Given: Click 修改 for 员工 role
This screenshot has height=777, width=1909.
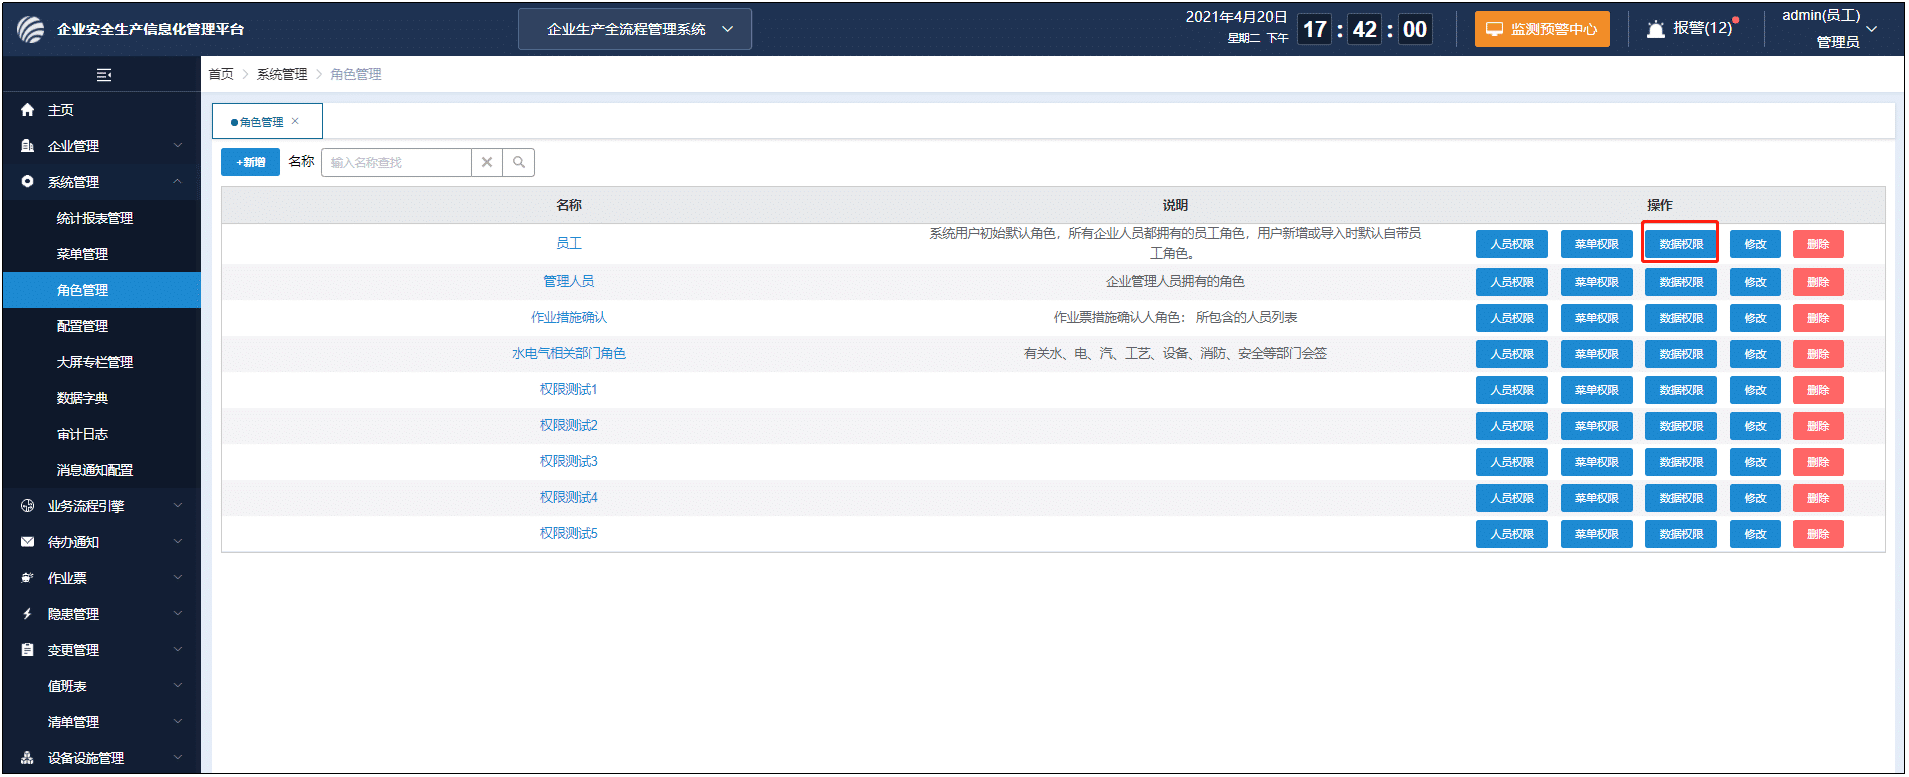Looking at the screenshot, I should pos(1755,244).
